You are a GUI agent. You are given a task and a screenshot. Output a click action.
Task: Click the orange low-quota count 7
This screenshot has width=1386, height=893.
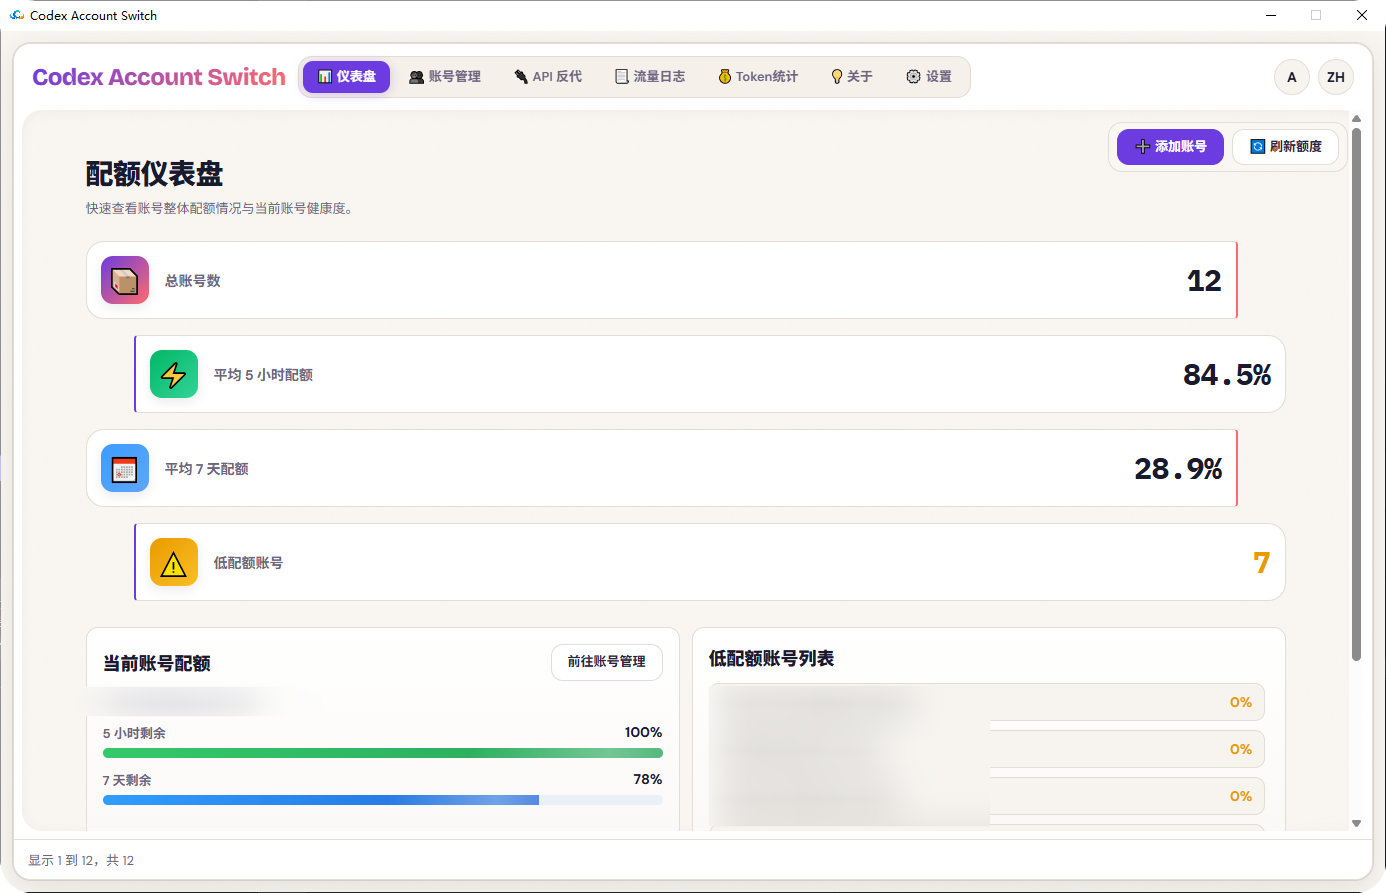(1262, 563)
